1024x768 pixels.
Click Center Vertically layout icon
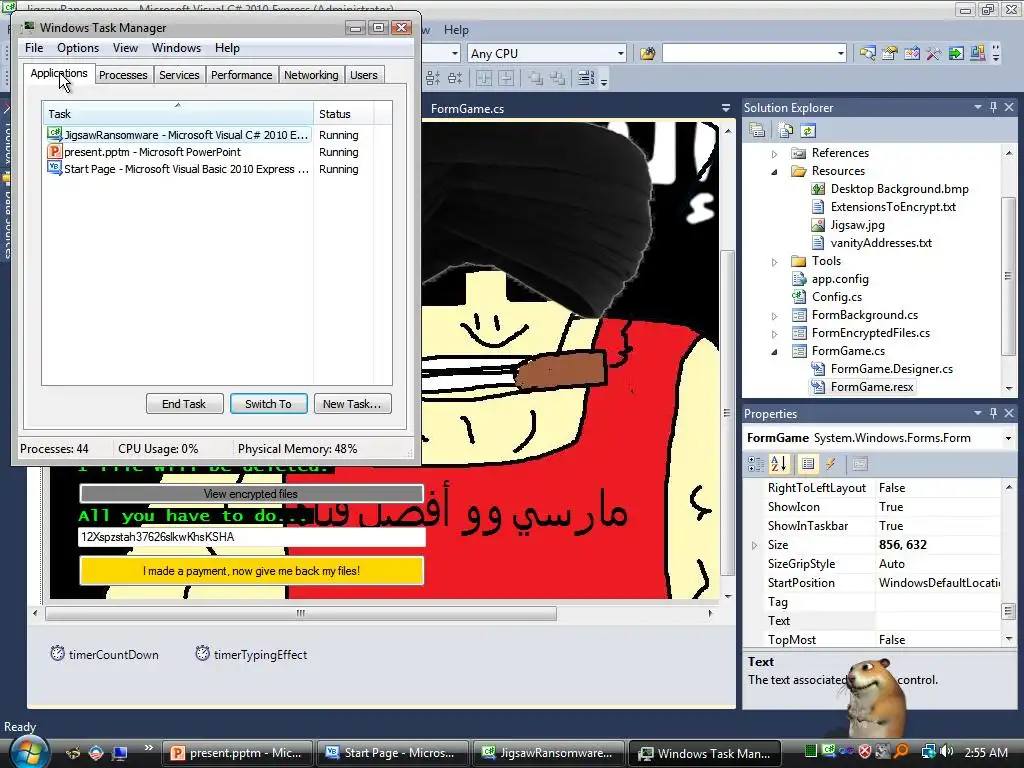pyautogui.click(x=506, y=78)
